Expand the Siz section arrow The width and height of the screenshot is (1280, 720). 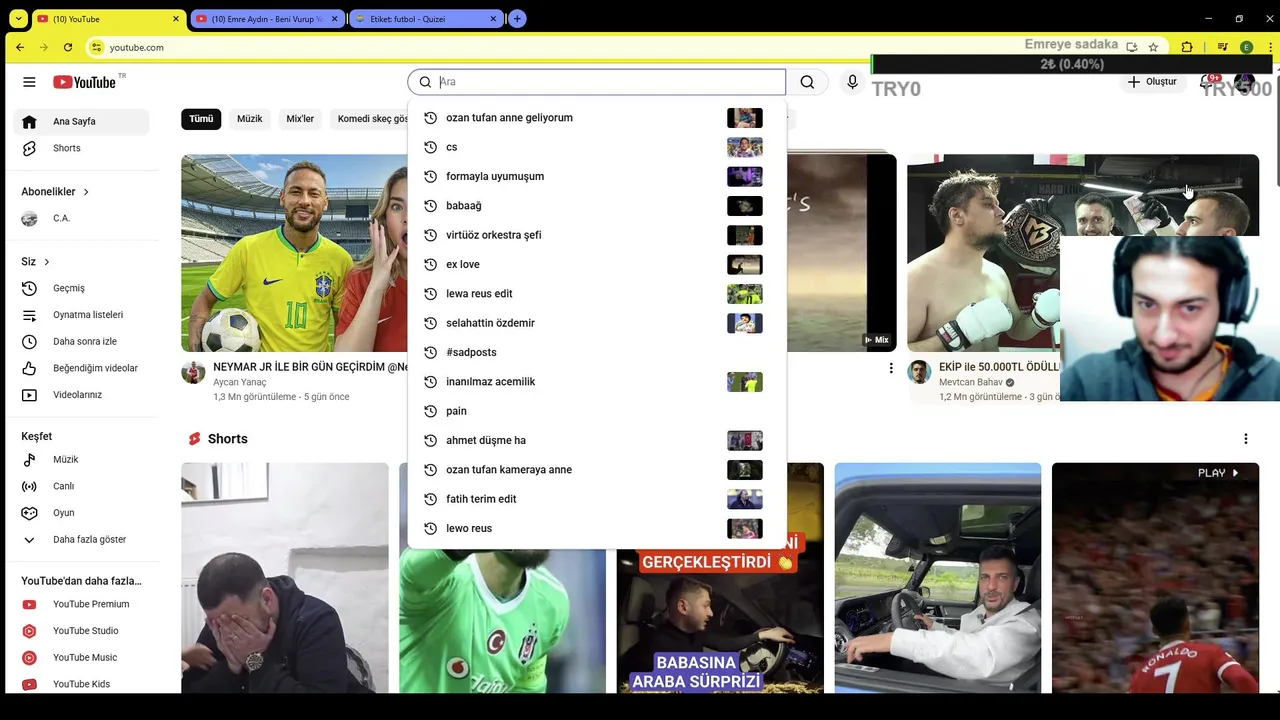[46, 262]
